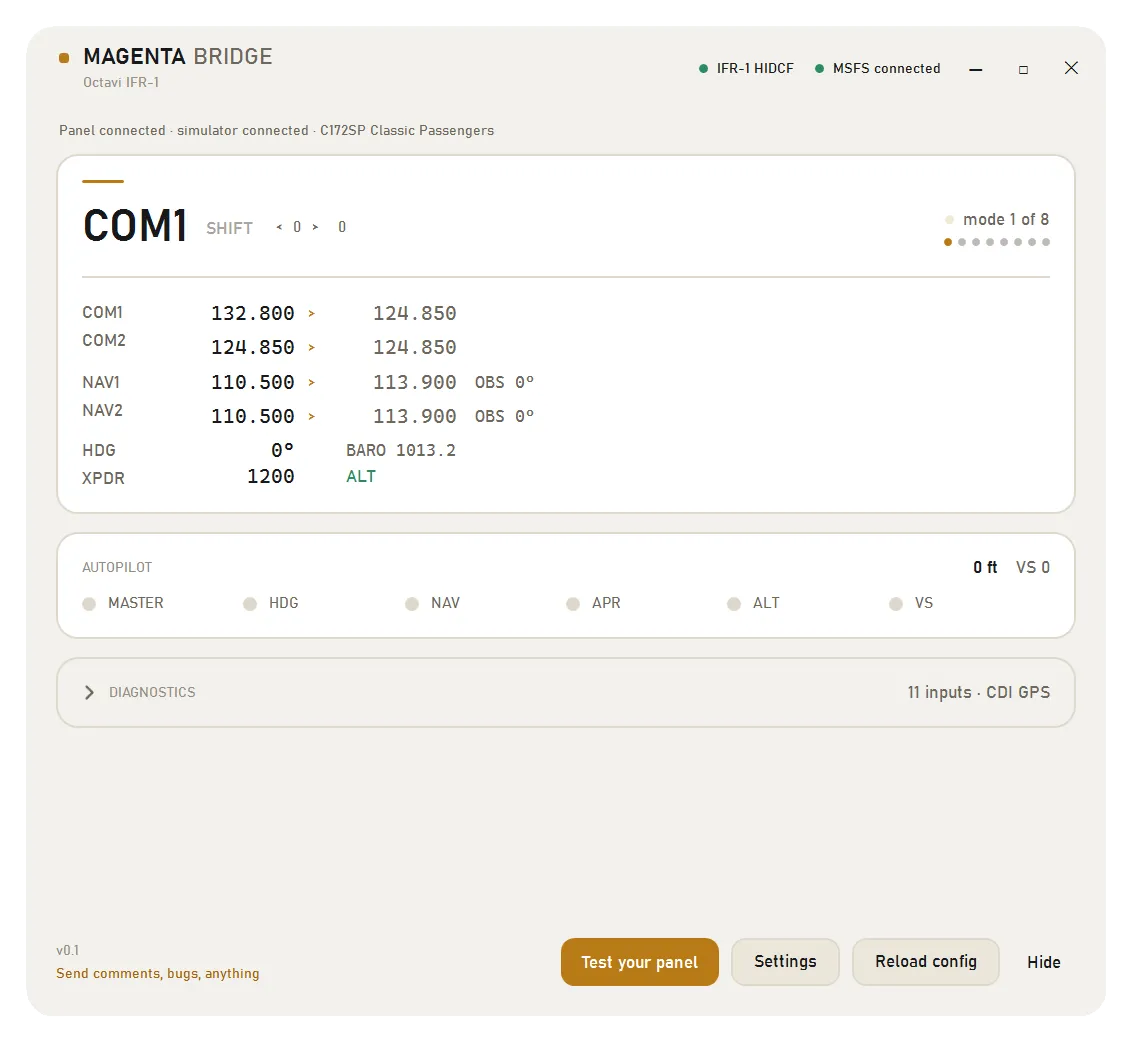
Task: Click the autopilot altitude "0 ft" value
Action: point(985,568)
